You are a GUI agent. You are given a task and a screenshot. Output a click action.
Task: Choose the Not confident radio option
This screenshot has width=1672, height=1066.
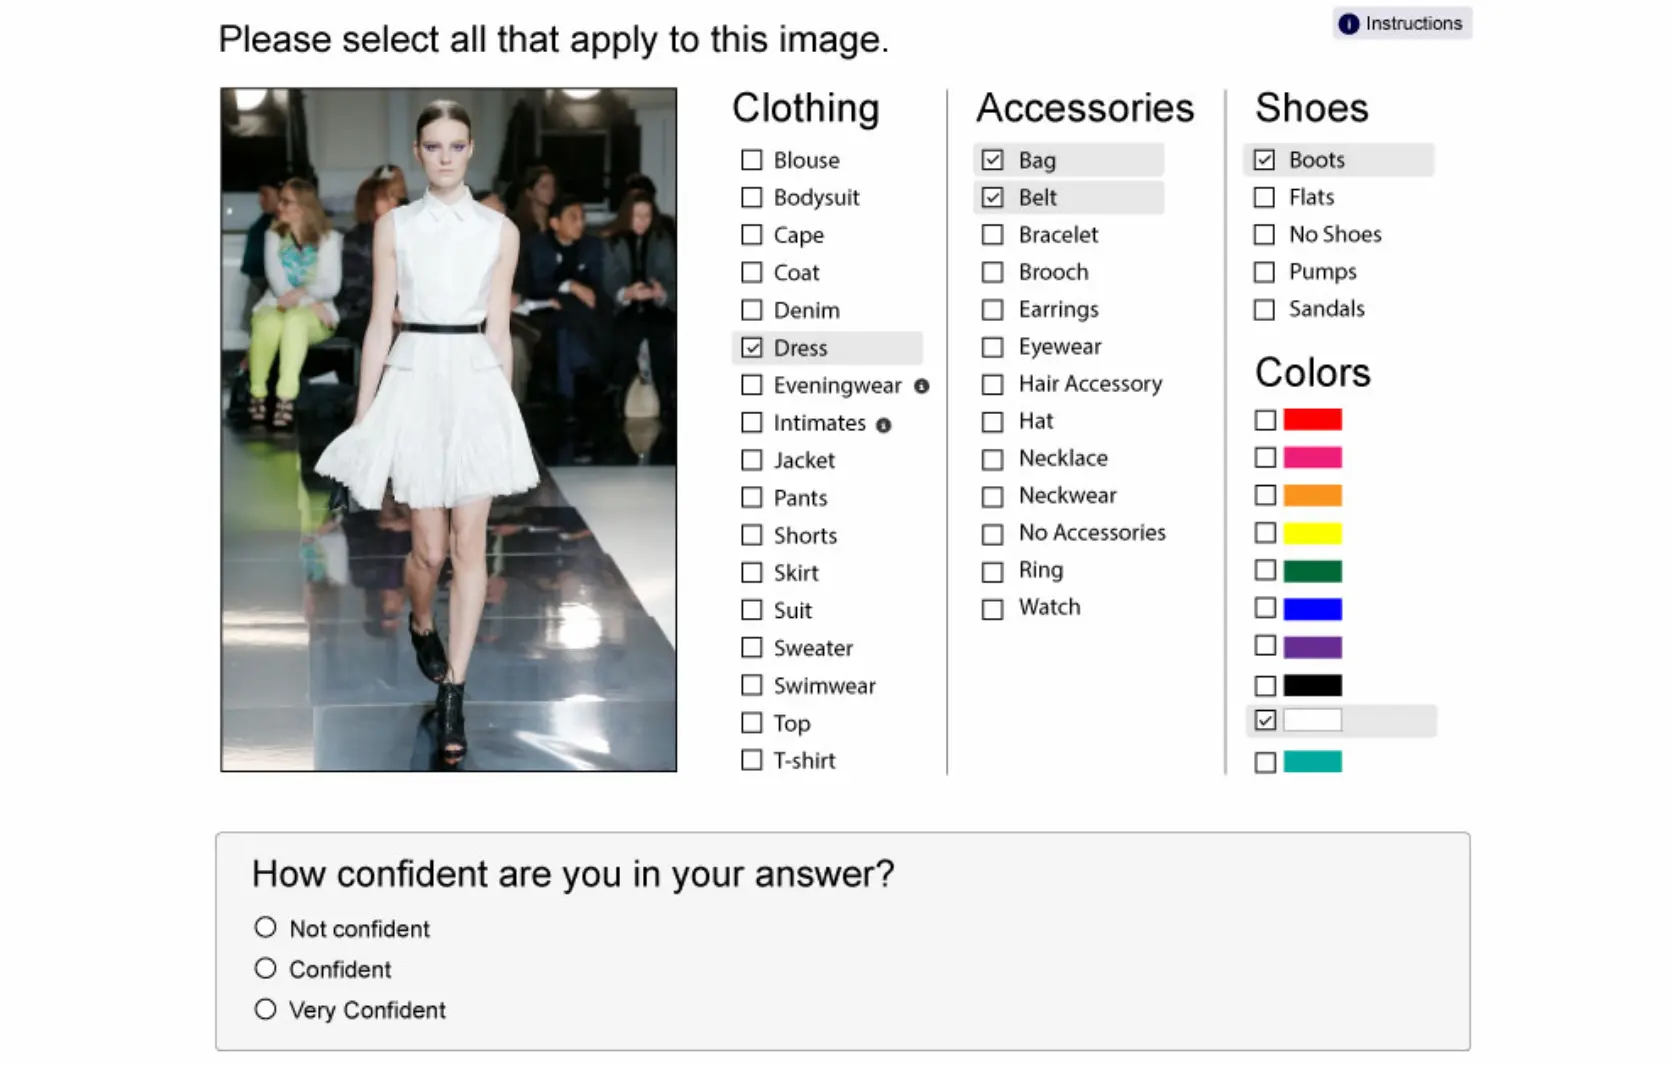coord(265,927)
